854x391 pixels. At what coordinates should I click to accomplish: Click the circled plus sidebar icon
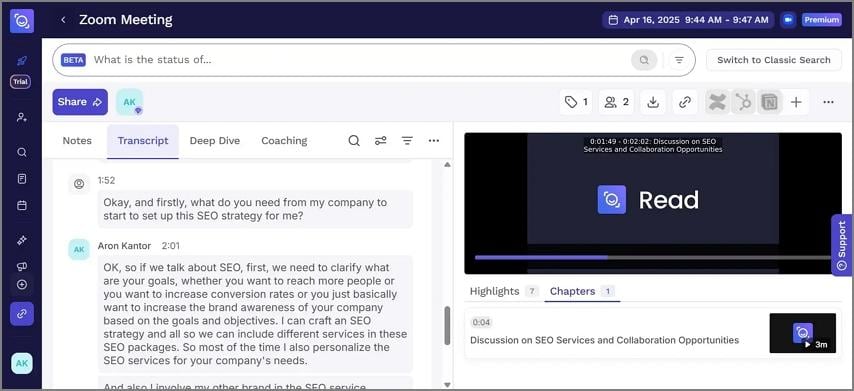tap(22, 284)
